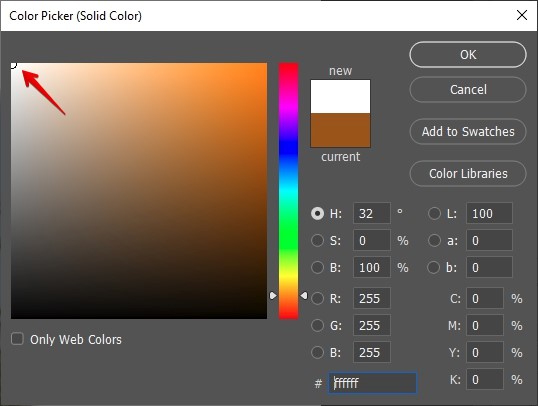Close the Color Picker dialog
The width and height of the screenshot is (538, 406).
522,15
